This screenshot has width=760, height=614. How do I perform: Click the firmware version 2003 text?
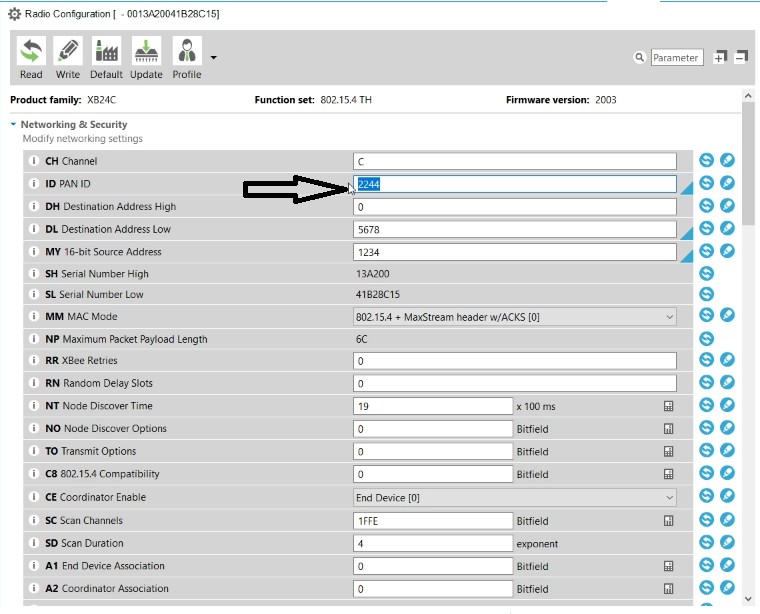tap(605, 100)
